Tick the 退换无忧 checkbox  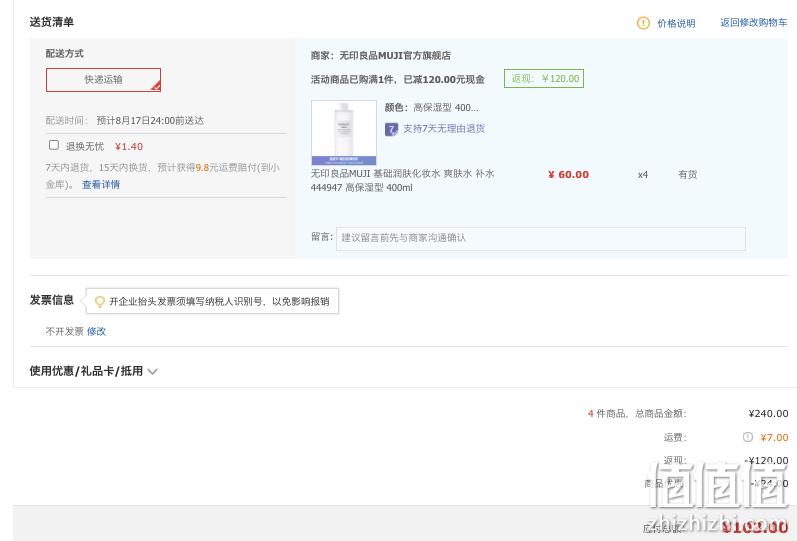click(53, 145)
